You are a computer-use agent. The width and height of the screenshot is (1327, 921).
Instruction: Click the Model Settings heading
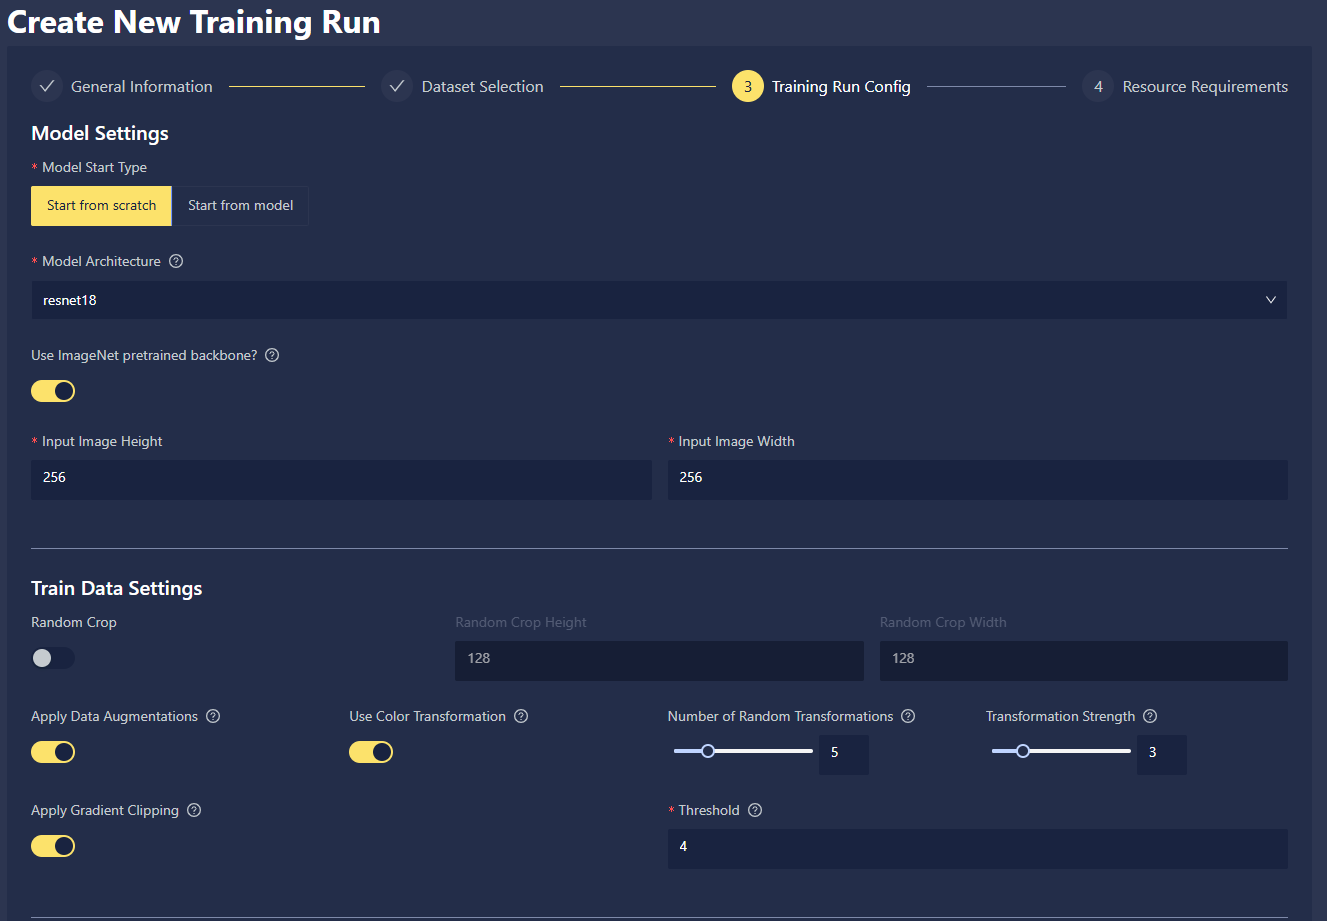pyautogui.click(x=100, y=134)
